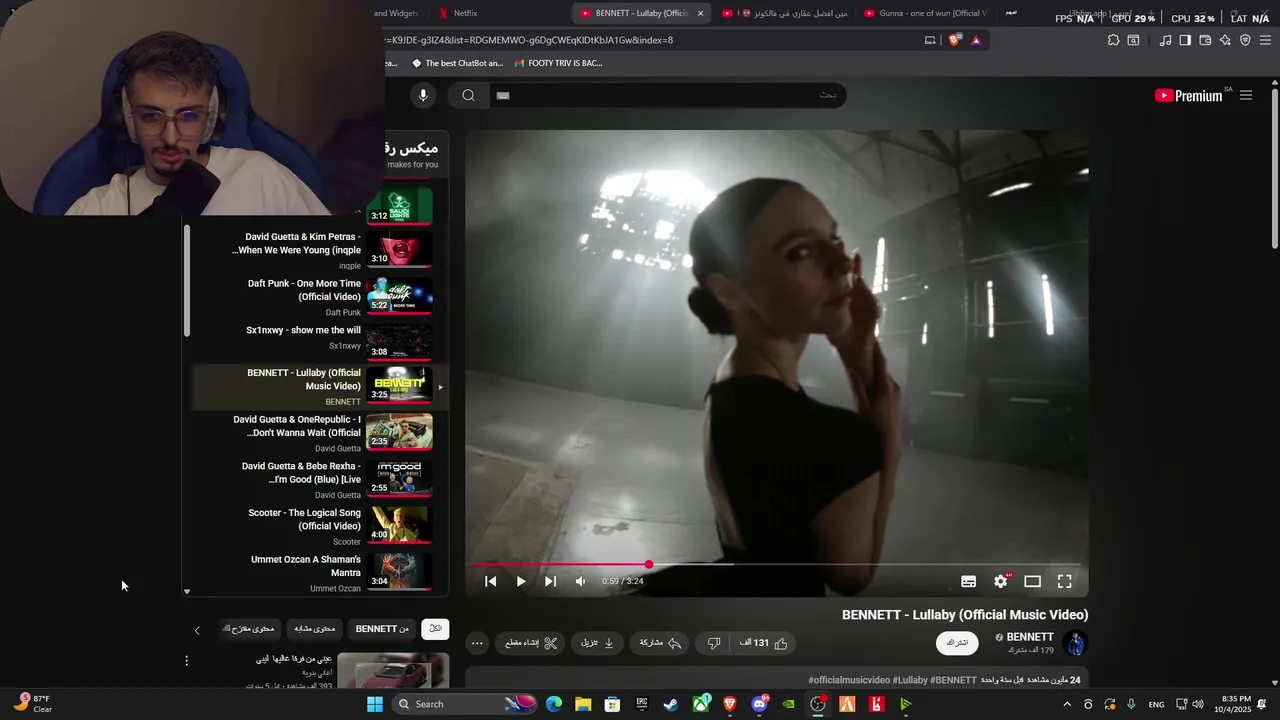This screenshot has height=720, width=1280.
Task: Click the download 'تنزيل' button
Action: (597, 643)
